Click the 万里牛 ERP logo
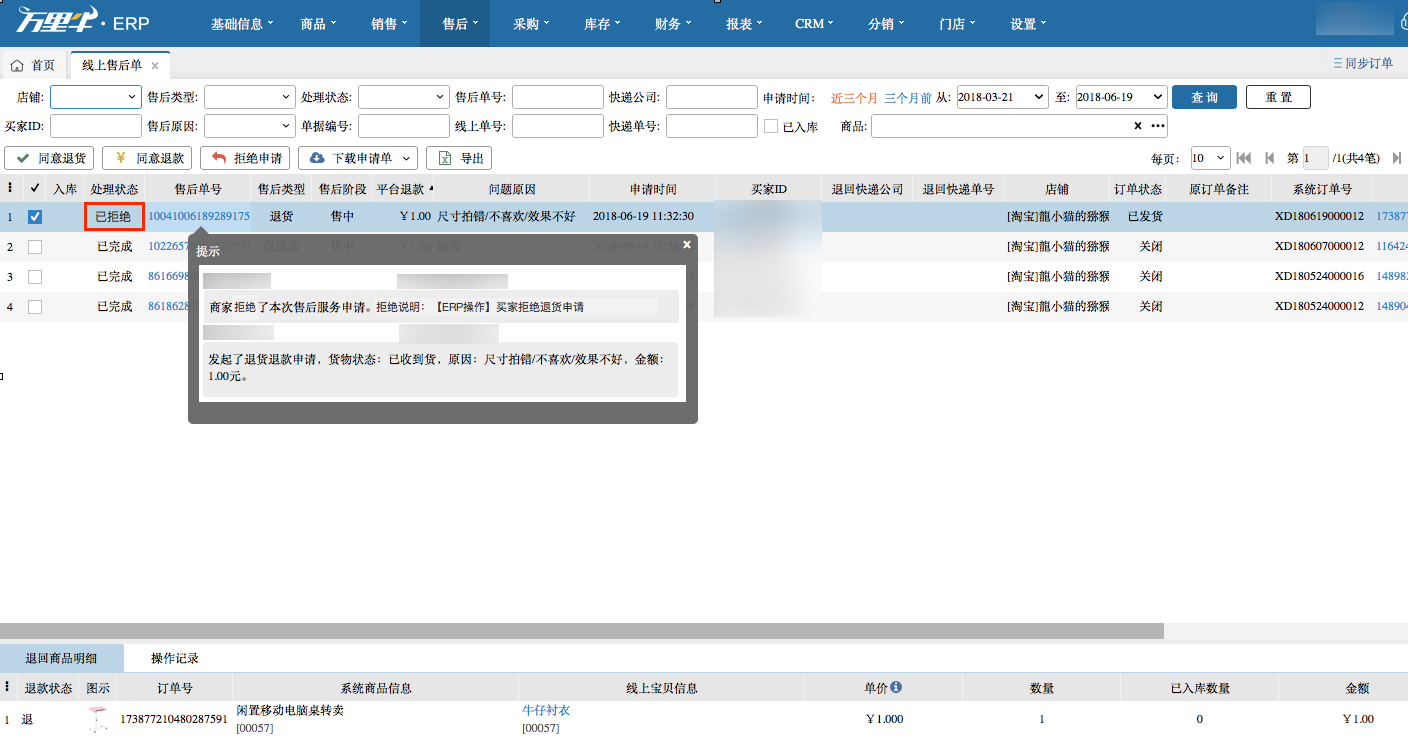1408x748 pixels. click(x=82, y=22)
